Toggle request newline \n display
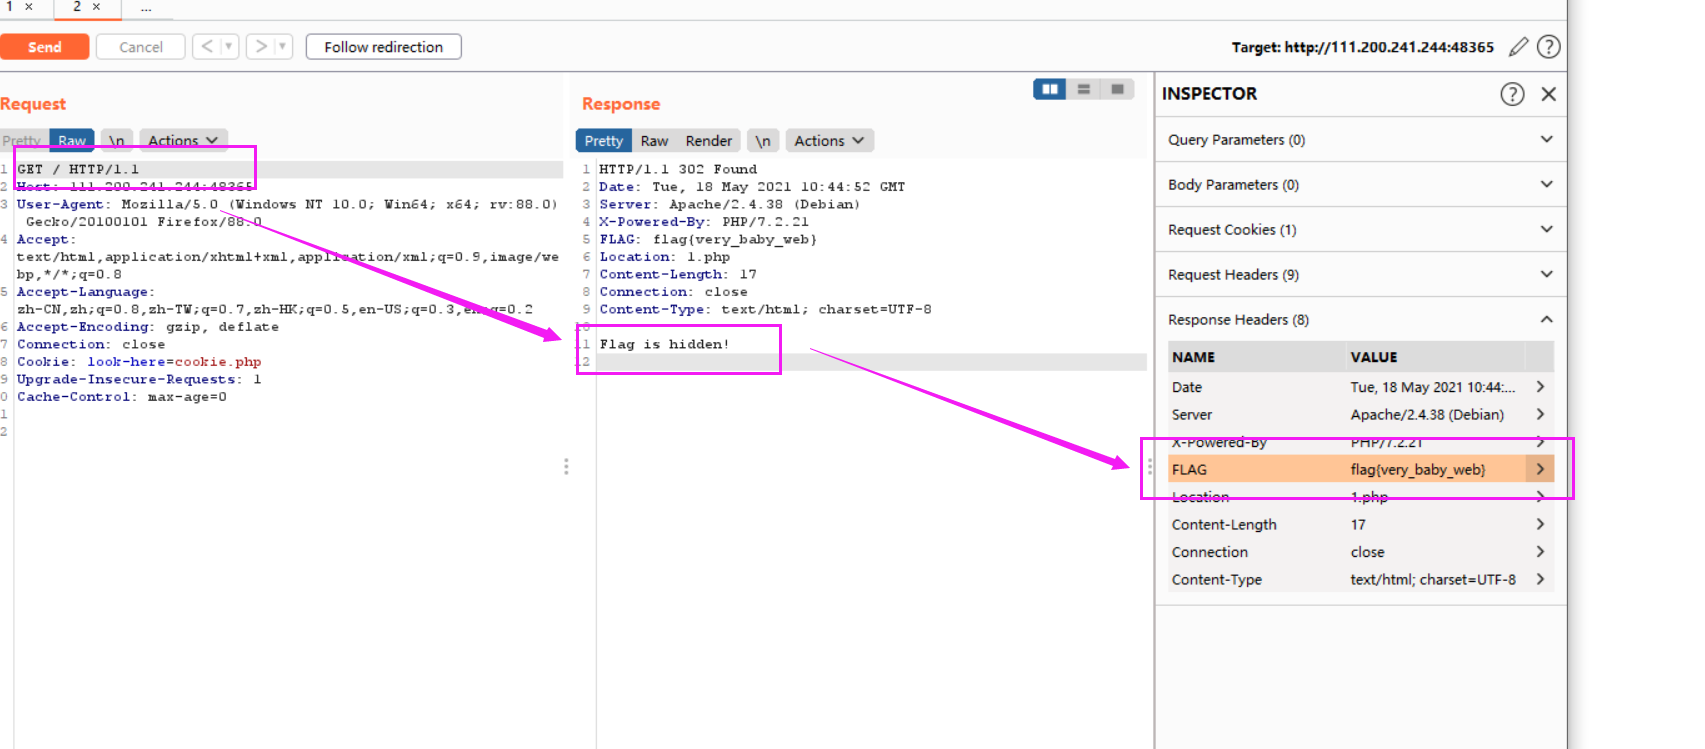Image resolution: width=1705 pixels, height=749 pixels. point(116,141)
